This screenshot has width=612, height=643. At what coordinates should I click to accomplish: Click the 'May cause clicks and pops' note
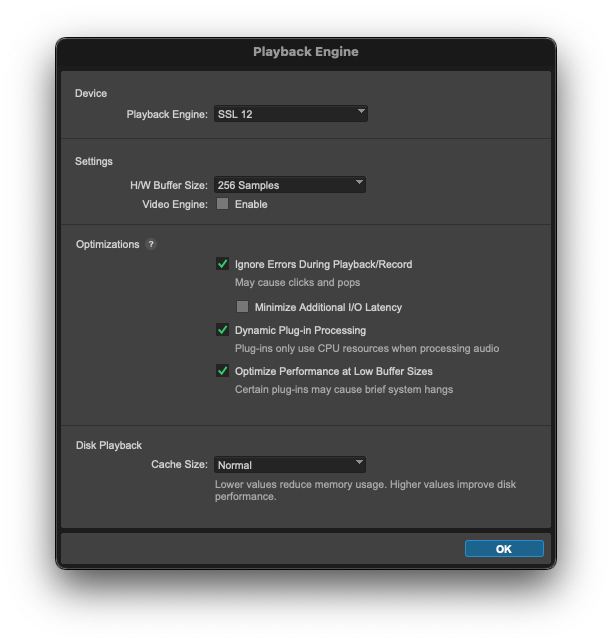tap(297, 283)
